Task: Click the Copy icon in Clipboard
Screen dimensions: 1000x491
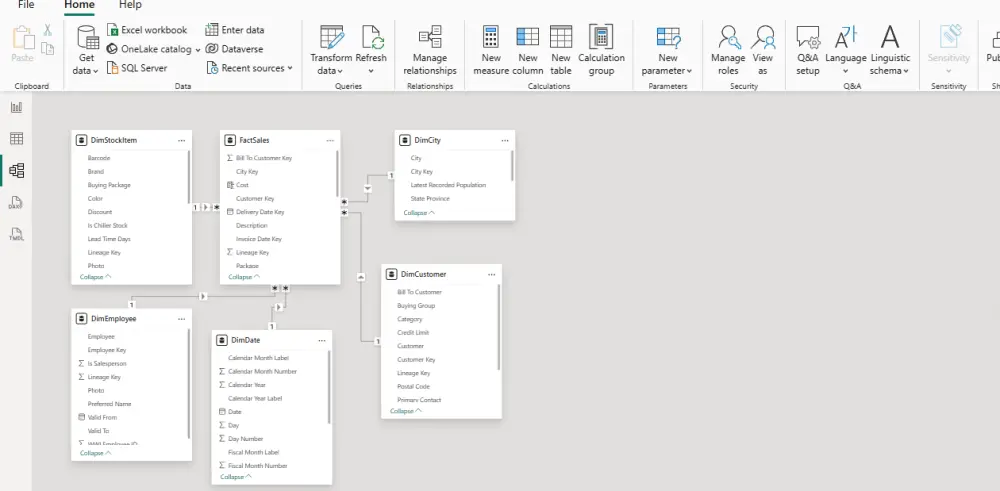Action: 48,48
